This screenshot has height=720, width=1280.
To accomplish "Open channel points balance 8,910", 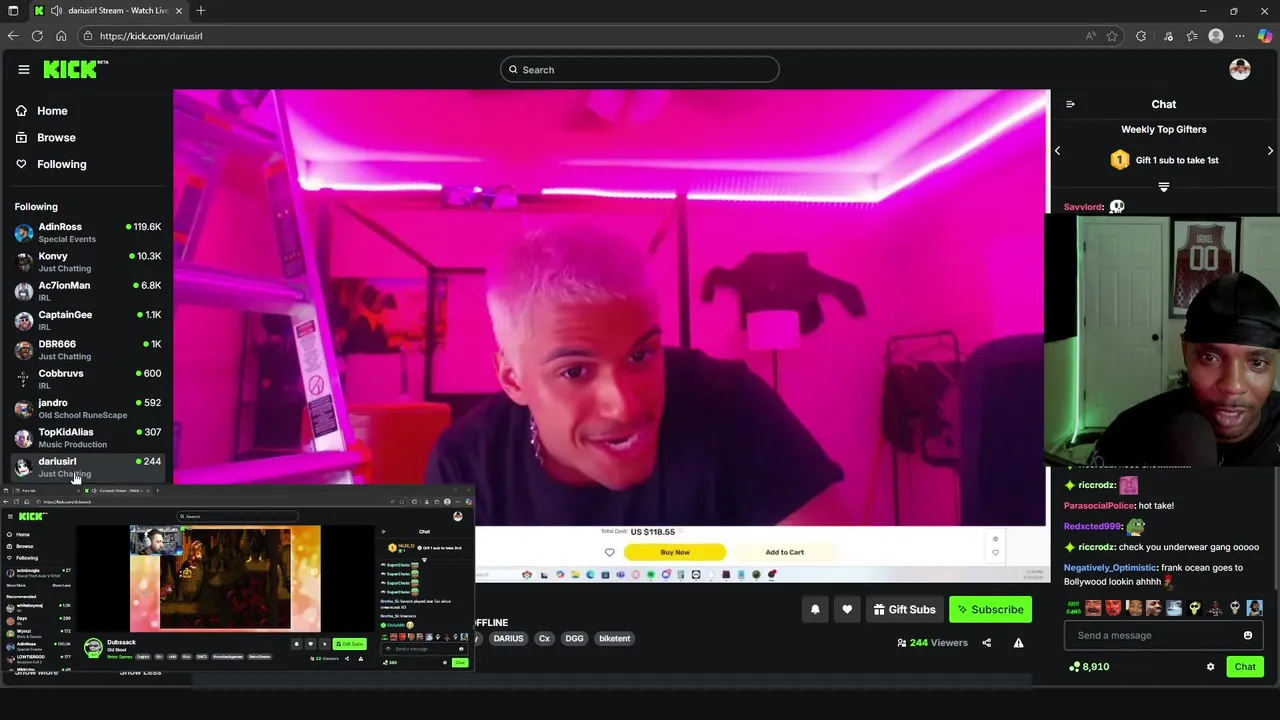I will click(x=1089, y=667).
